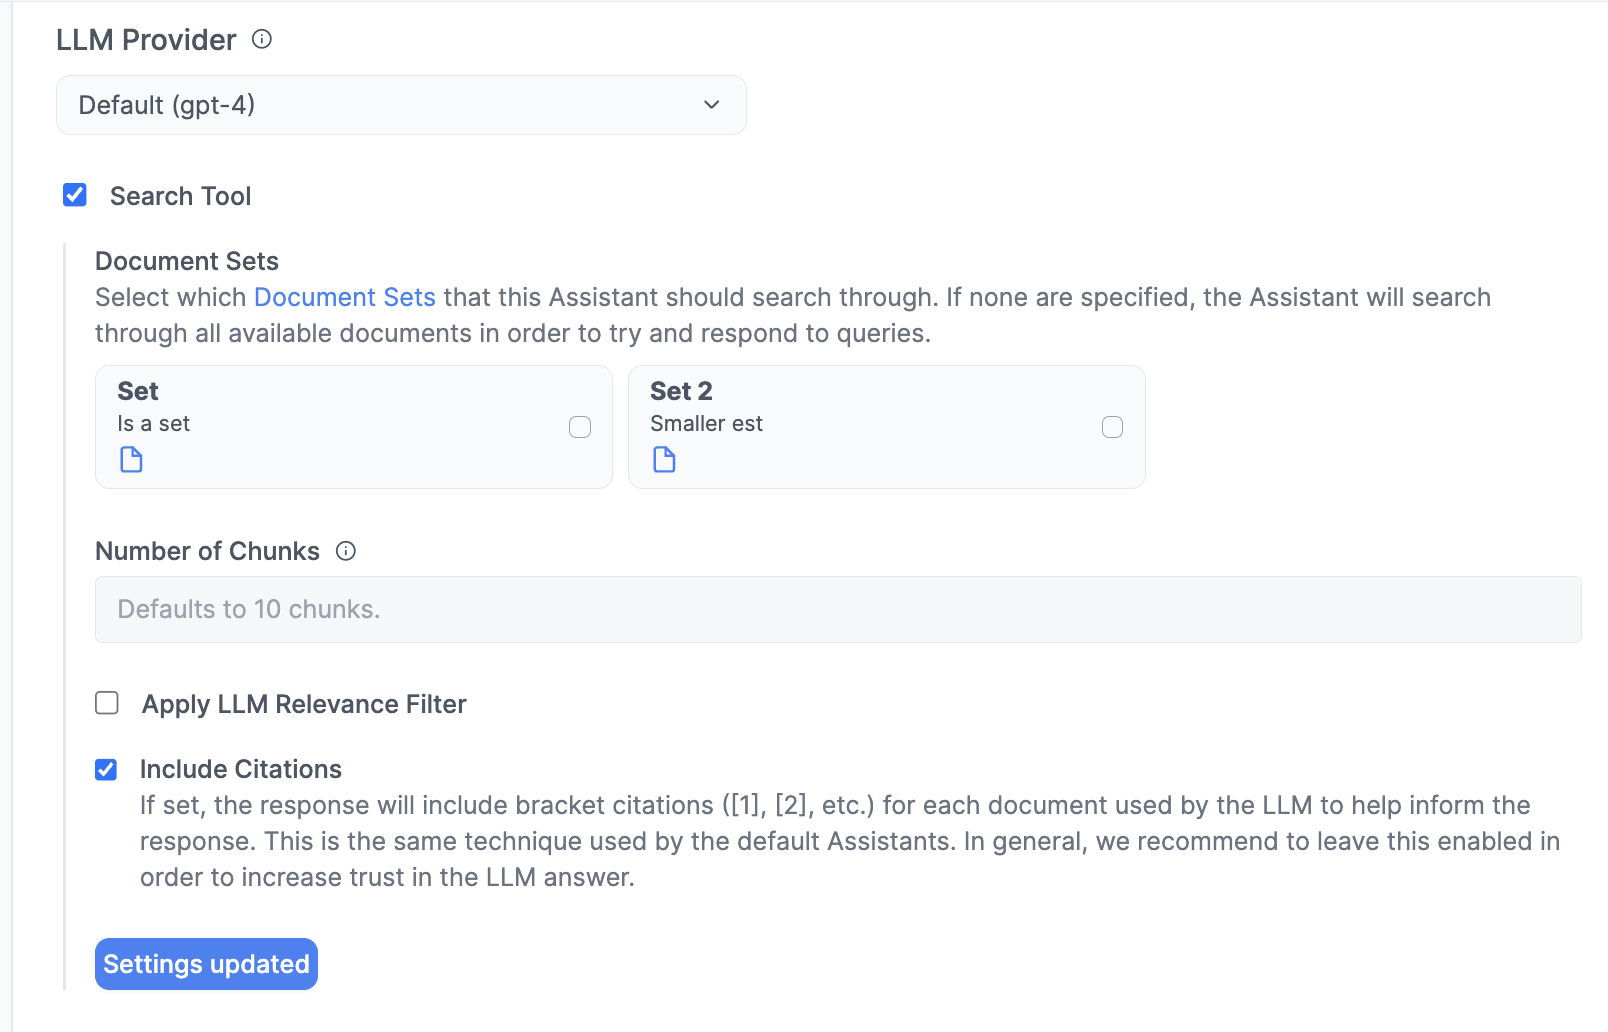Select the checkbox on the Set card
1608x1032 pixels.
coord(580,427)
